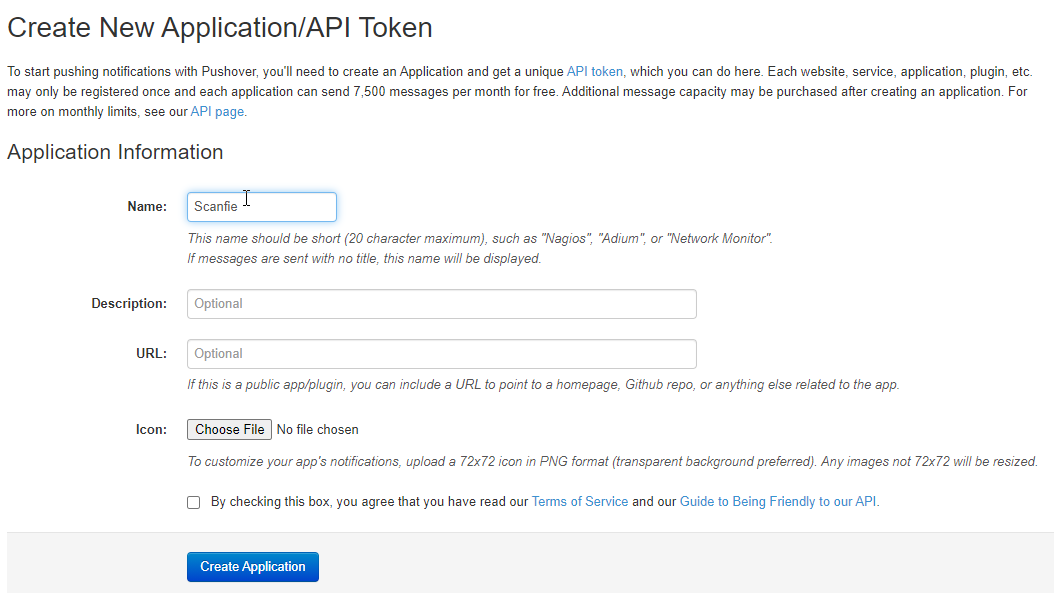1054x593 pixels.
Task: Click the "Icon:" field label
Action: 151,429
